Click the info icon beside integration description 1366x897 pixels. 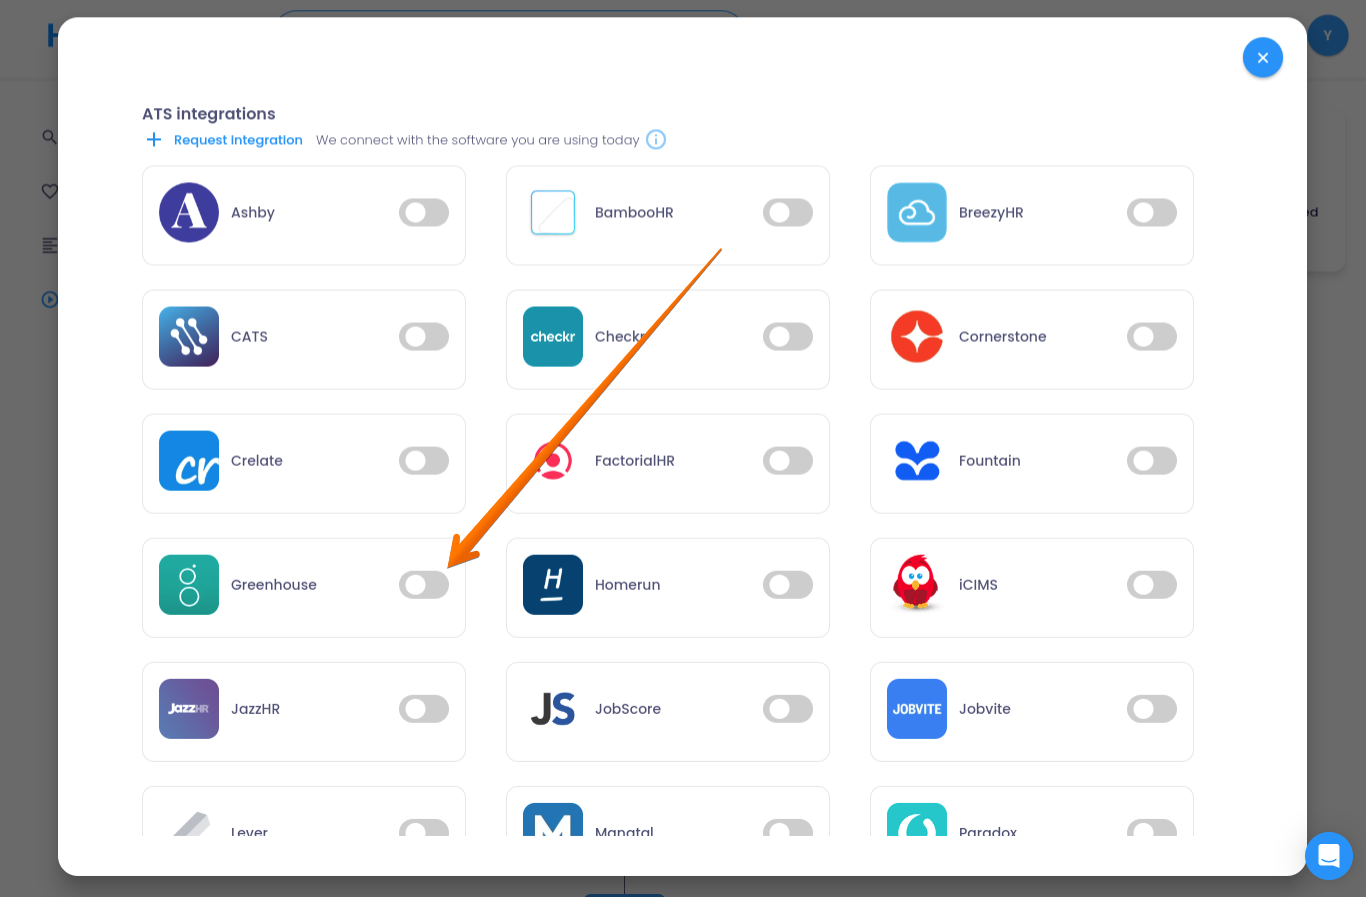(x=656, y=140)
